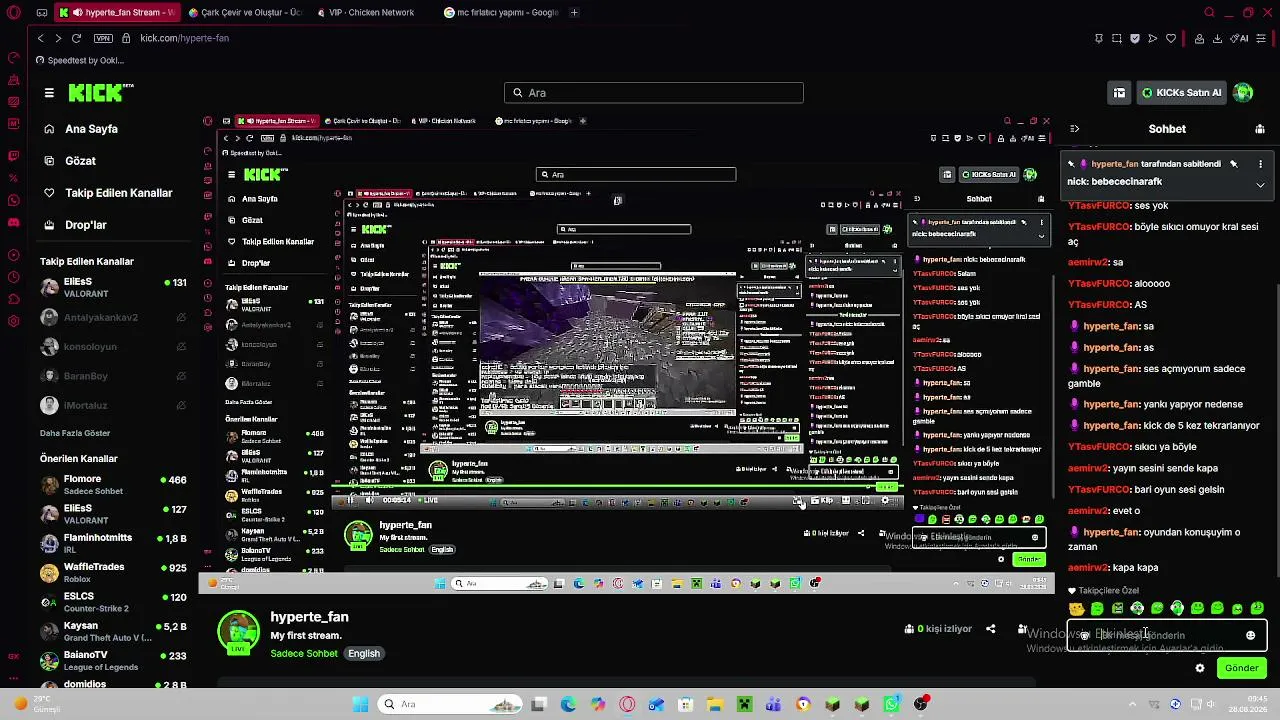Open BaianoTV League of Legends channel
Image resolution: width=1280 pixels, height=720 pixels.
coord(113,661)
